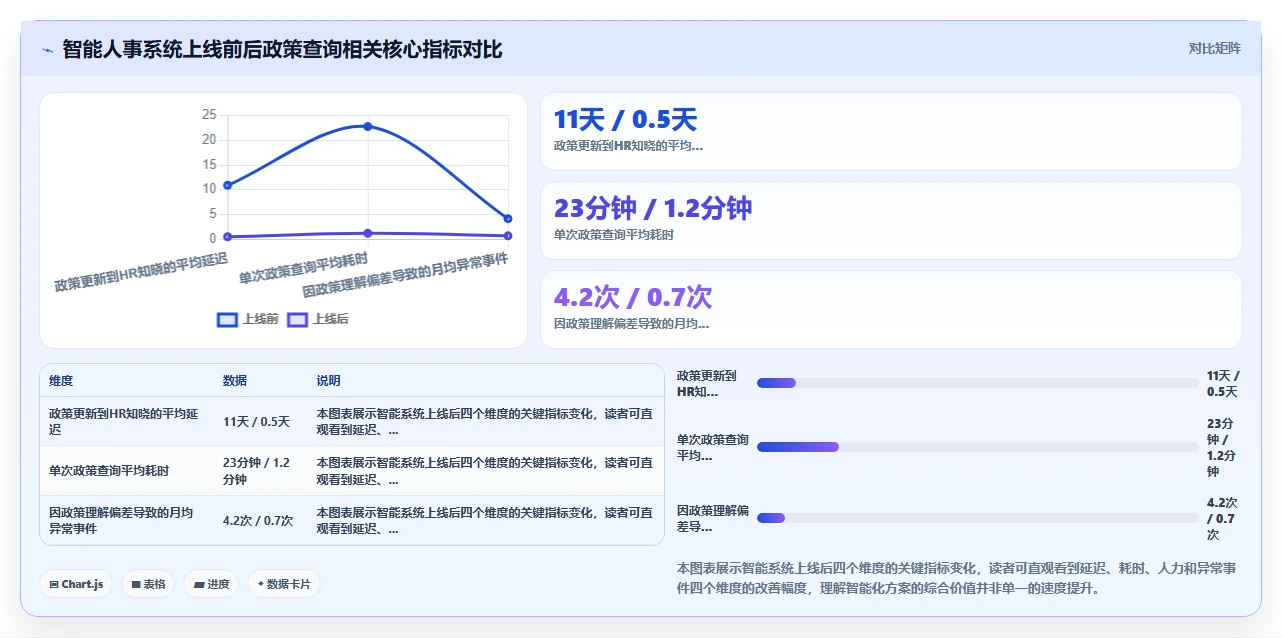Click the Chart.js tag chip
1282x638 pixels.
pyautogui.click(x=76, y=584)
